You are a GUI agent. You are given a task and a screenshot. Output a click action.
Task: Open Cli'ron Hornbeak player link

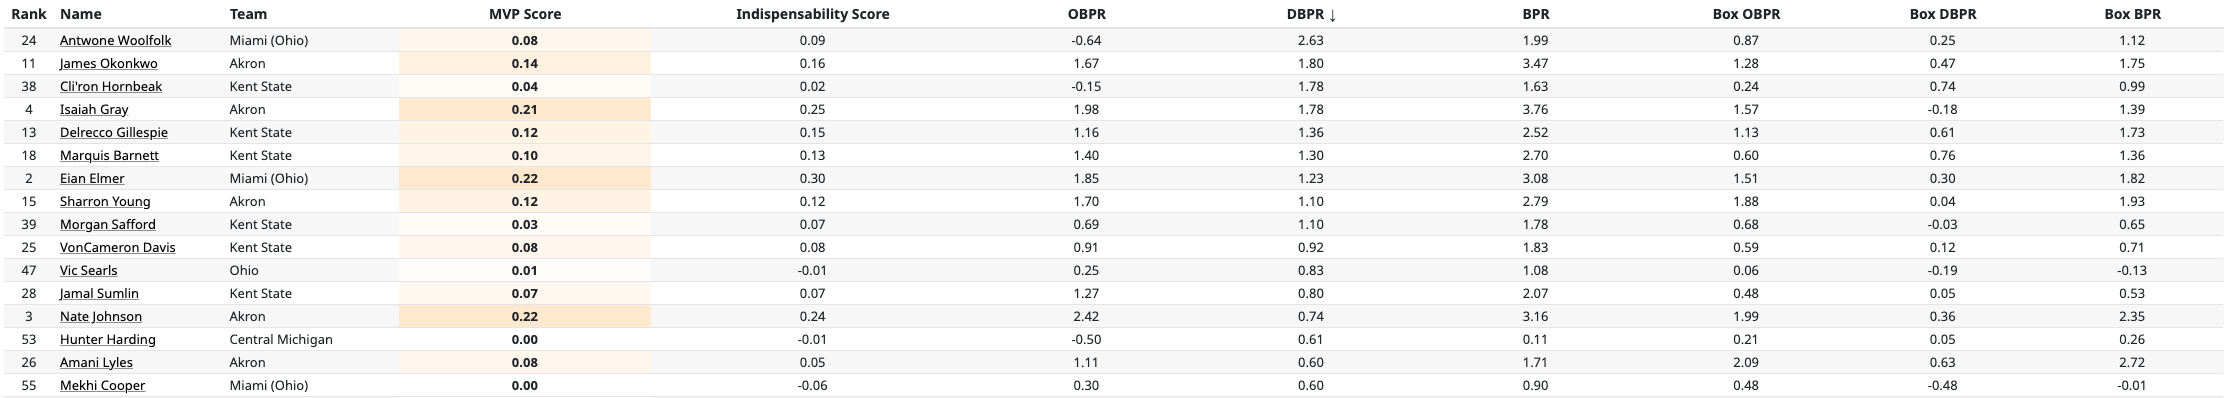(111, 87)
